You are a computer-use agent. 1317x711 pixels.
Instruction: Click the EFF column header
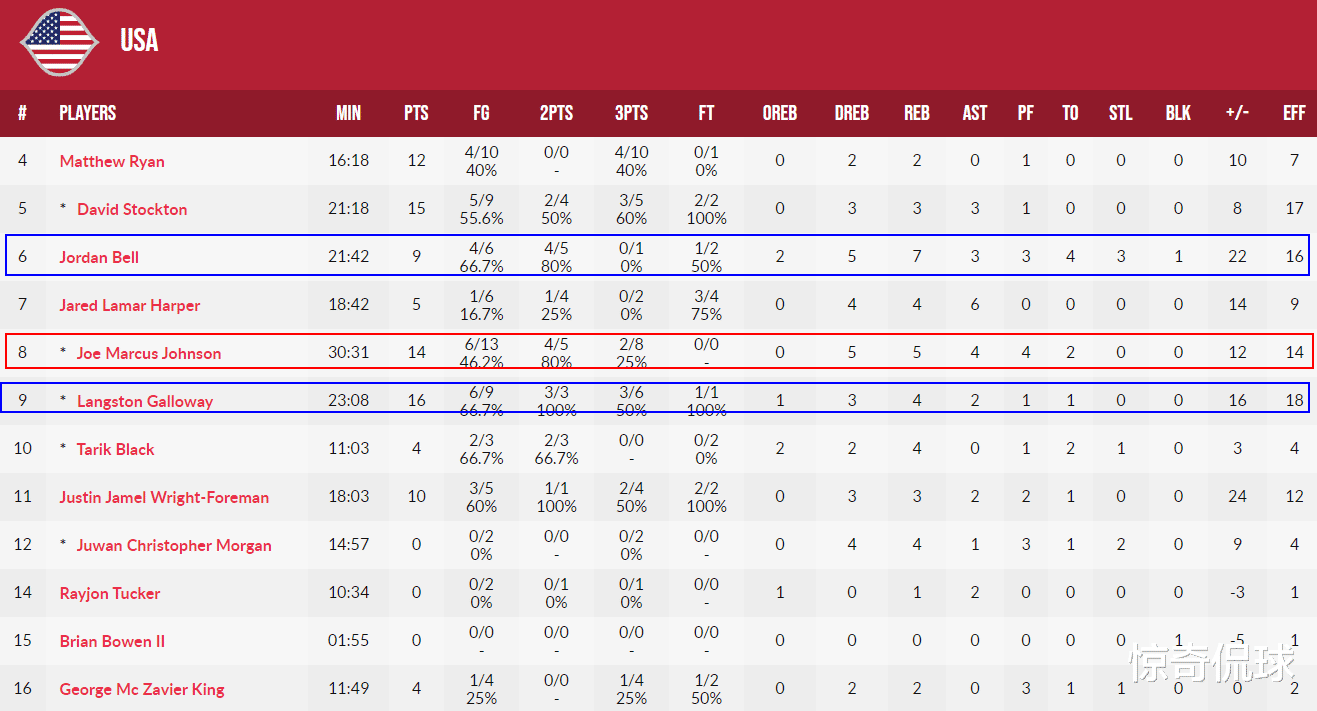1294,113
